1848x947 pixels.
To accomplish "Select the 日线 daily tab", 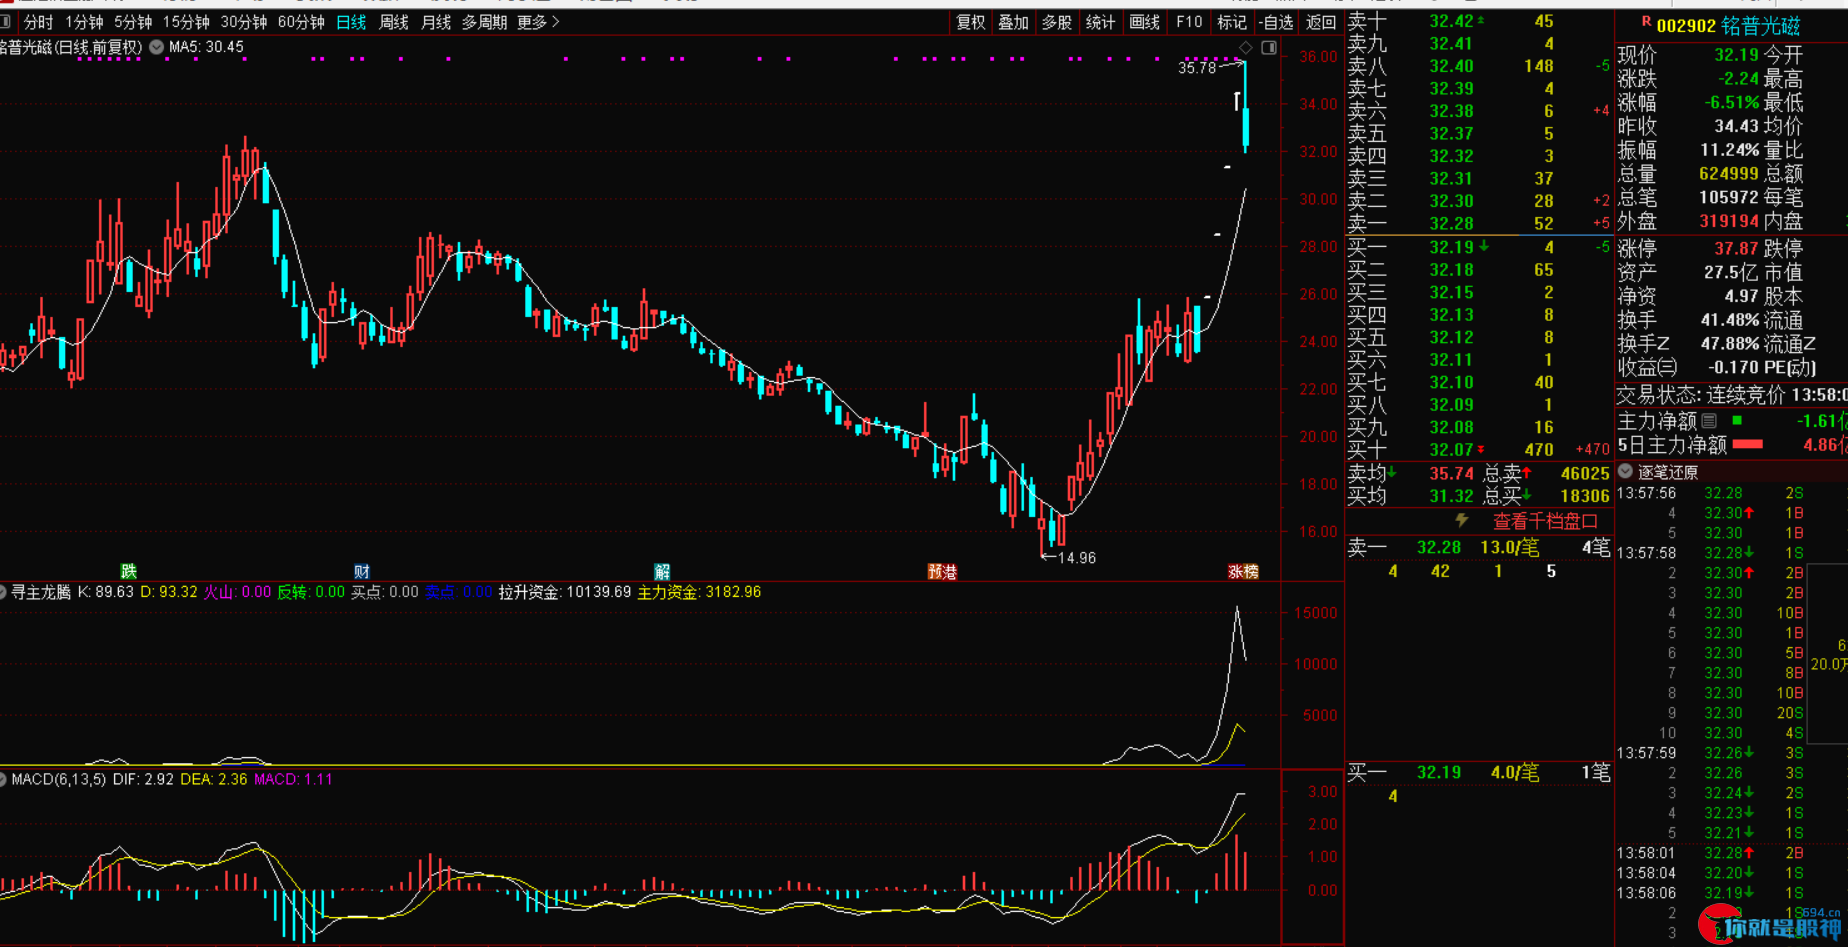I will click(351, 22).
